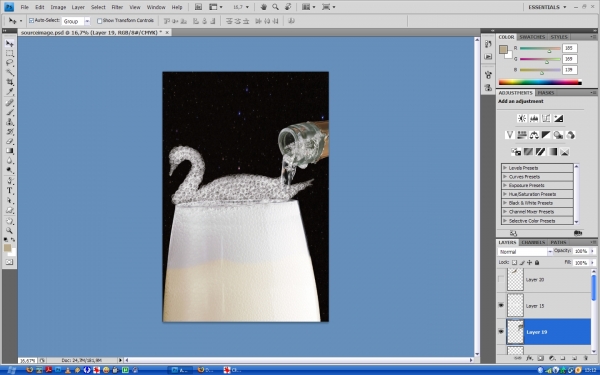Image resolution: width=600 pixels, height=375 pixels.
Task: Select the Move tool
Action: 10,43
